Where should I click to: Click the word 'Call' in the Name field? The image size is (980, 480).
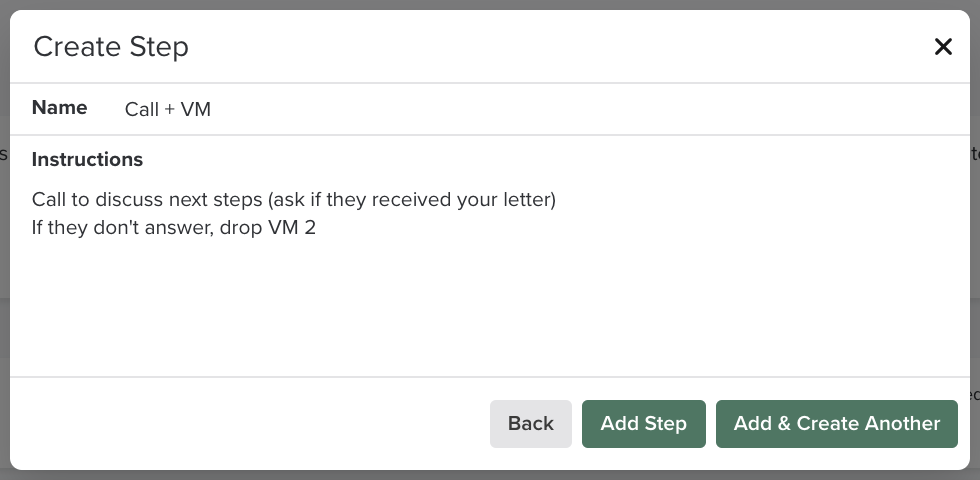[x=141, y=109]
